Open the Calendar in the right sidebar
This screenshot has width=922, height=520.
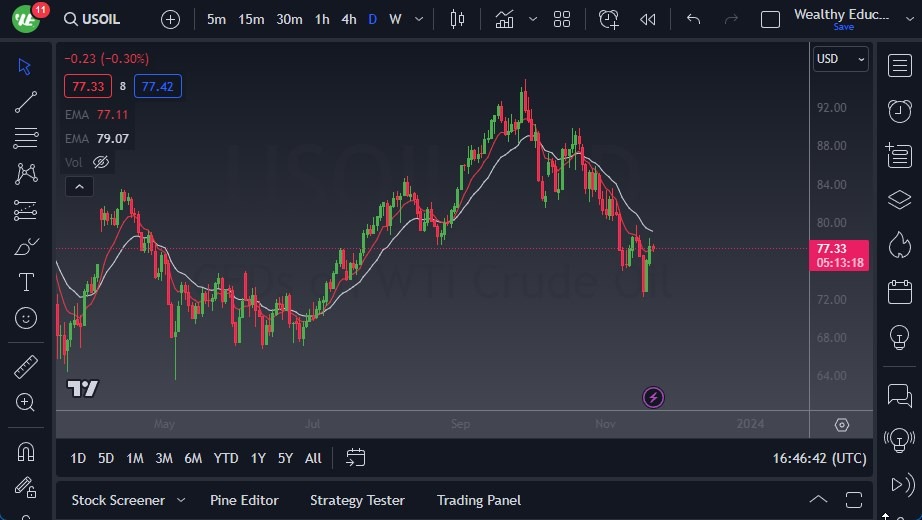pos(899,292)
